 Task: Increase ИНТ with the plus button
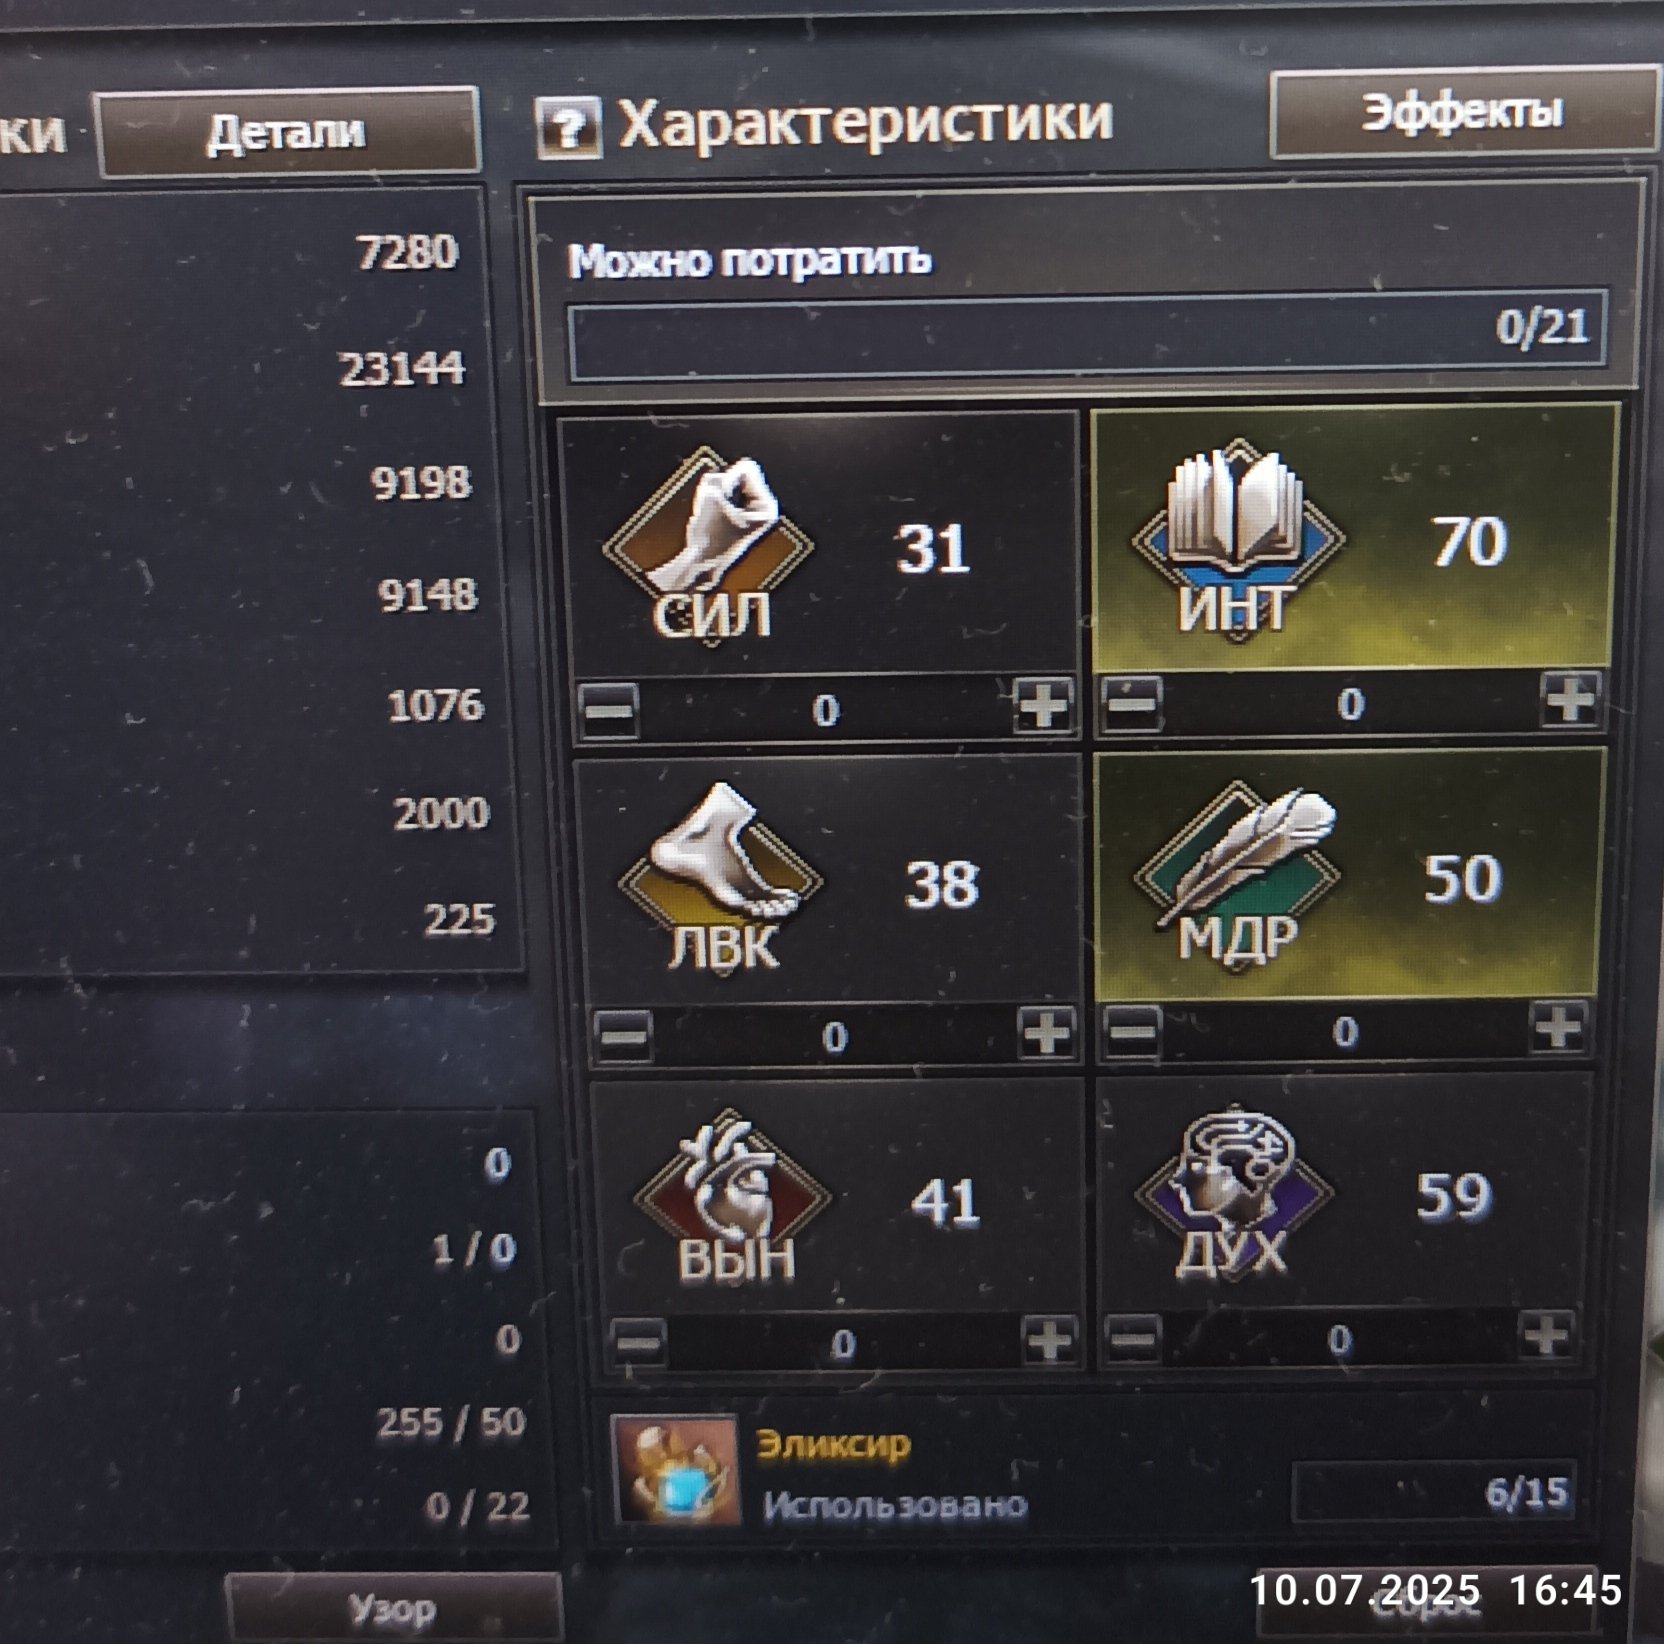coord(1570,697)
